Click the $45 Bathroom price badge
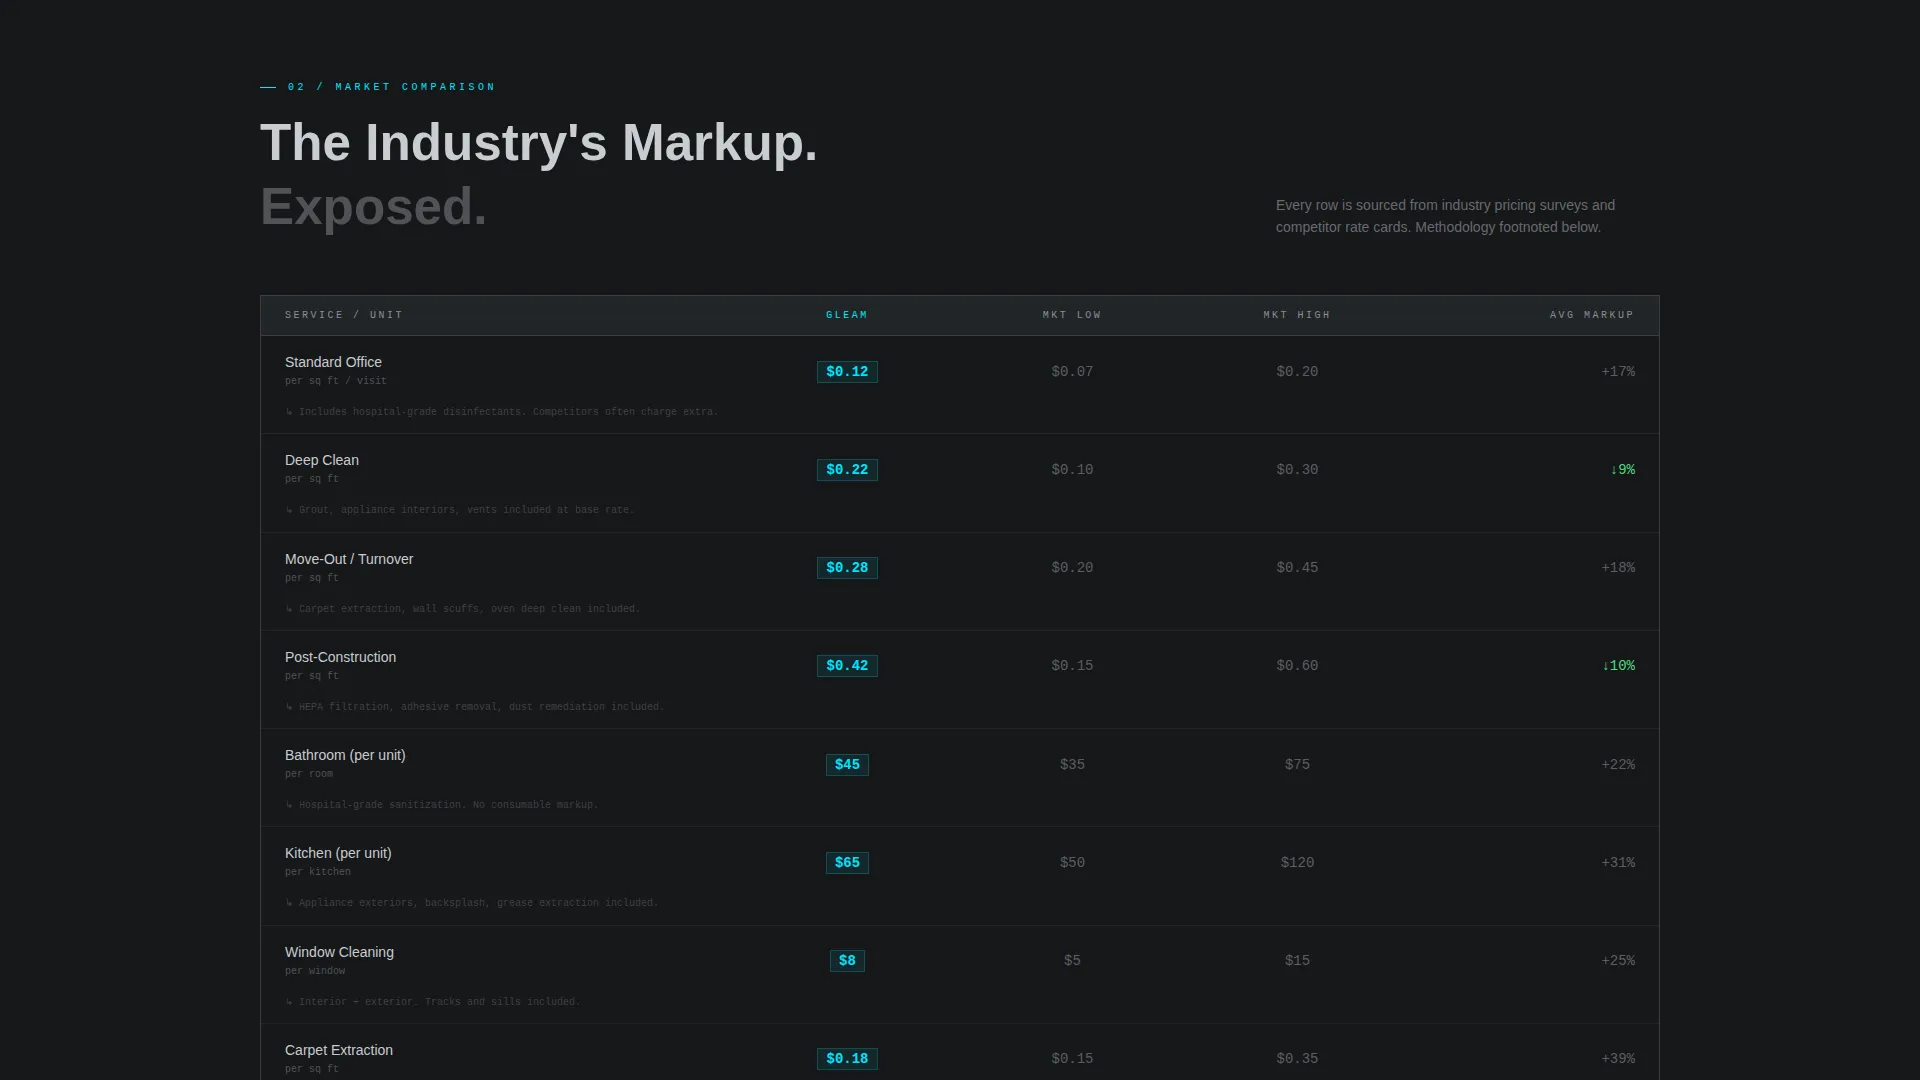The height and width of the screenshot is (1080, 1920). click(x=847, y=765)
